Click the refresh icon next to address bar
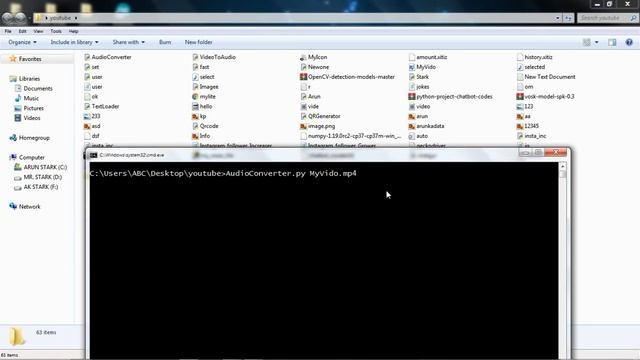 coord(568,18)
